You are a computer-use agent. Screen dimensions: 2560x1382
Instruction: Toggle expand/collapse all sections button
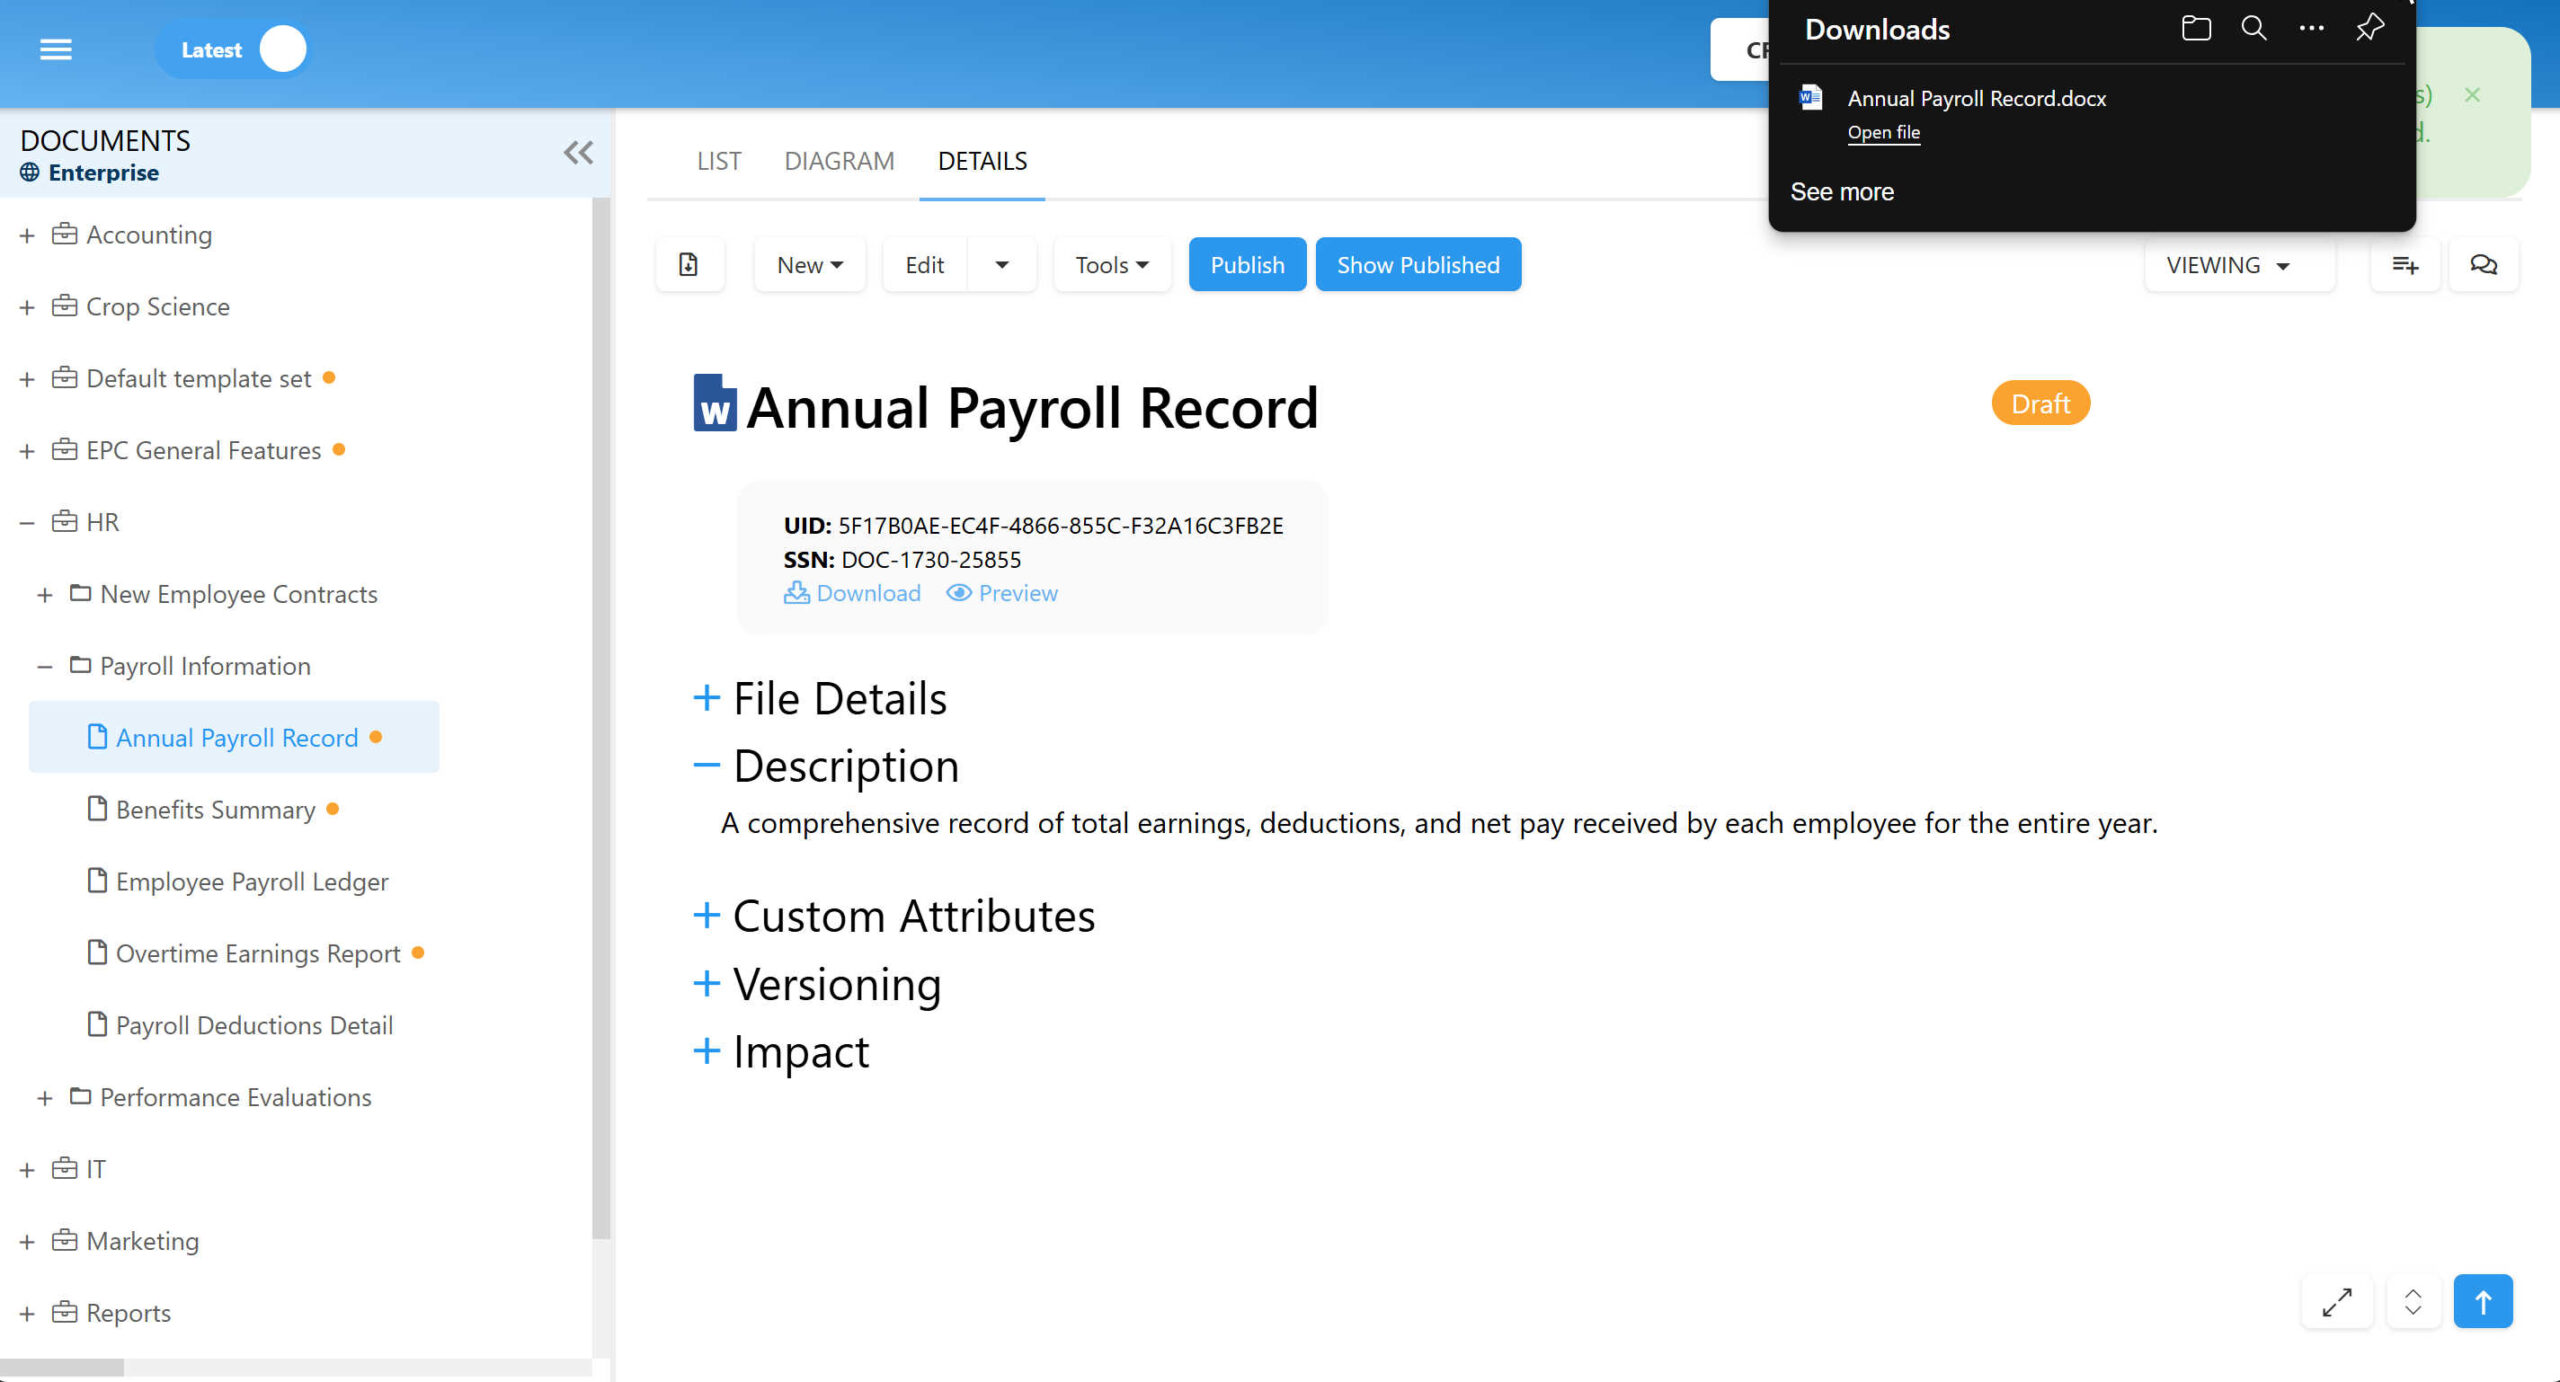(2412, 1302)
